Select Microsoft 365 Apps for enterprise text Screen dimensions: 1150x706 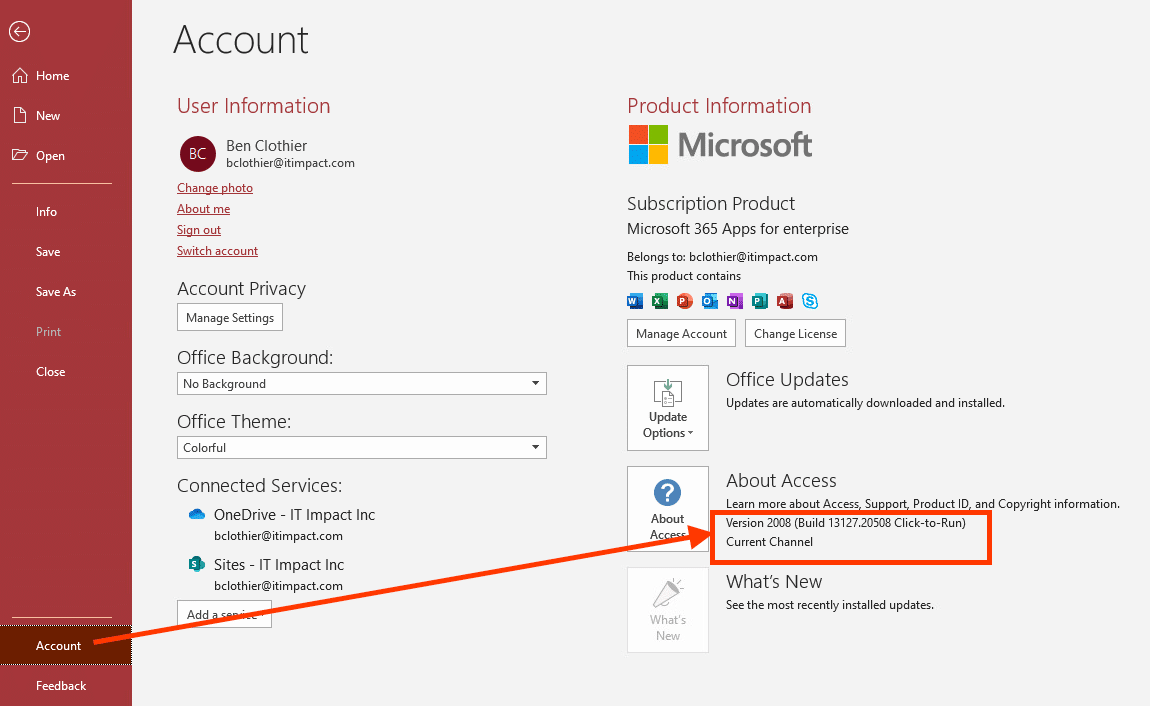coord(738,229)
